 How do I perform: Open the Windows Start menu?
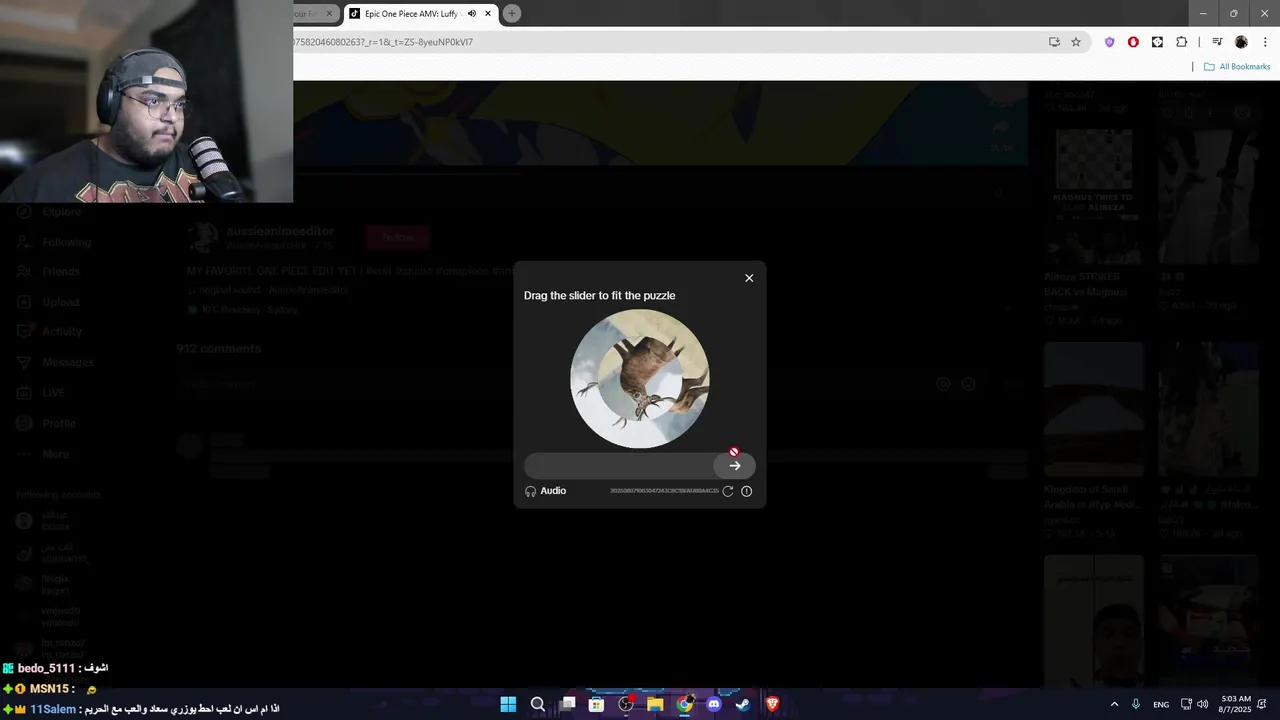click(508, 704)
